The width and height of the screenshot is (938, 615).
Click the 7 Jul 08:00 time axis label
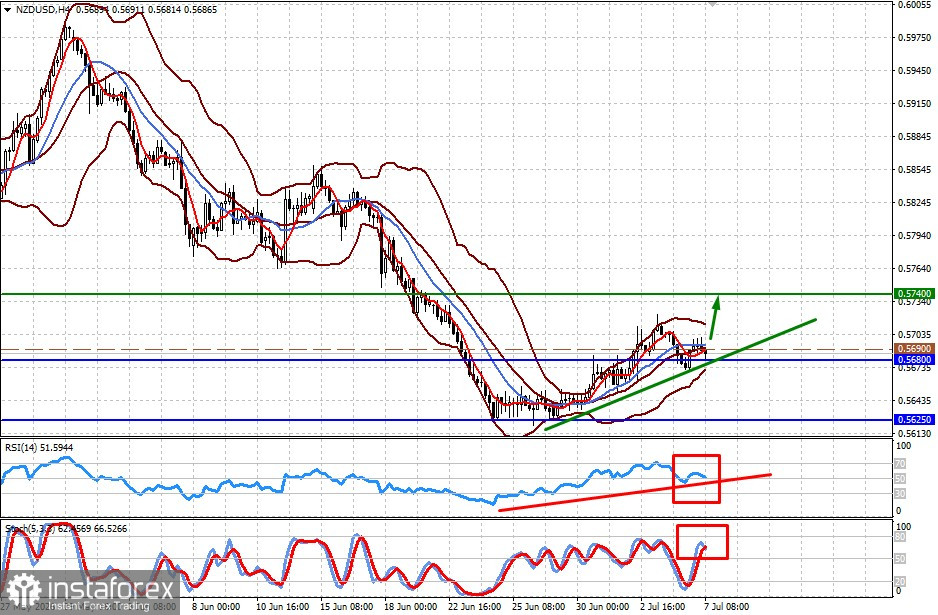pyautogui.click(x=726, y=607)
